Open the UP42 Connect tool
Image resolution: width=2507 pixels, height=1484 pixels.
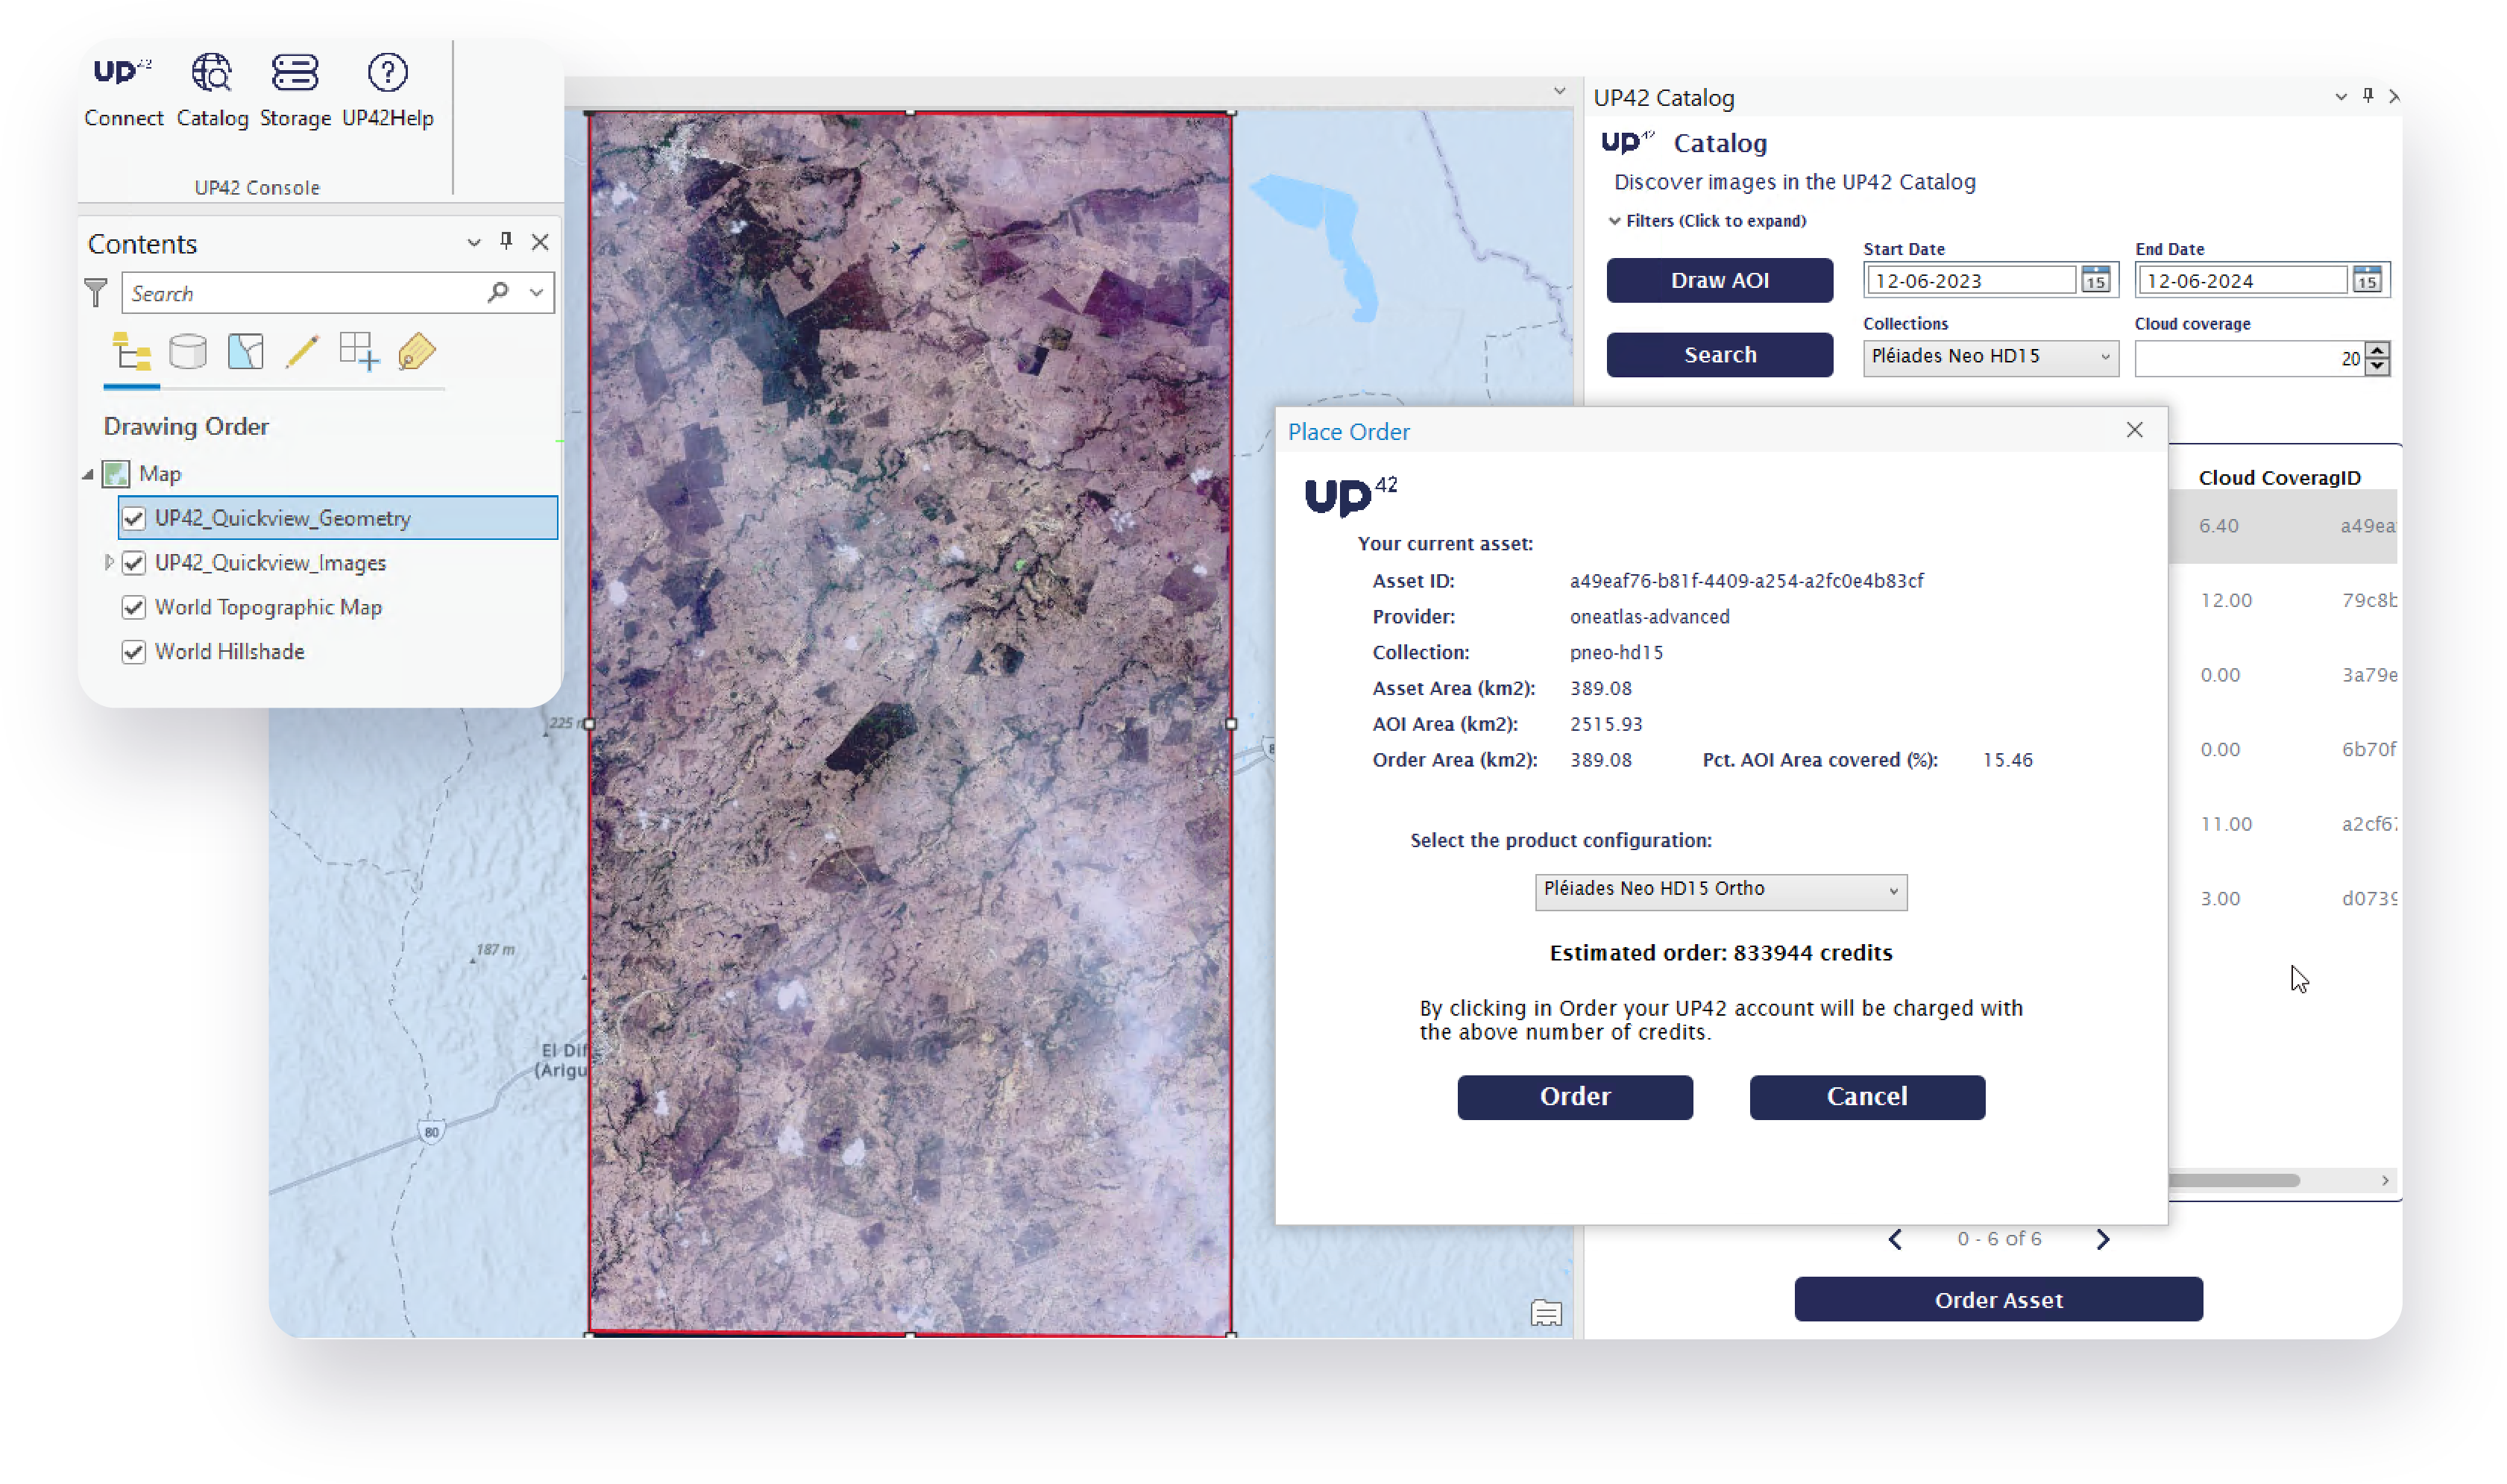pos(122,88)
